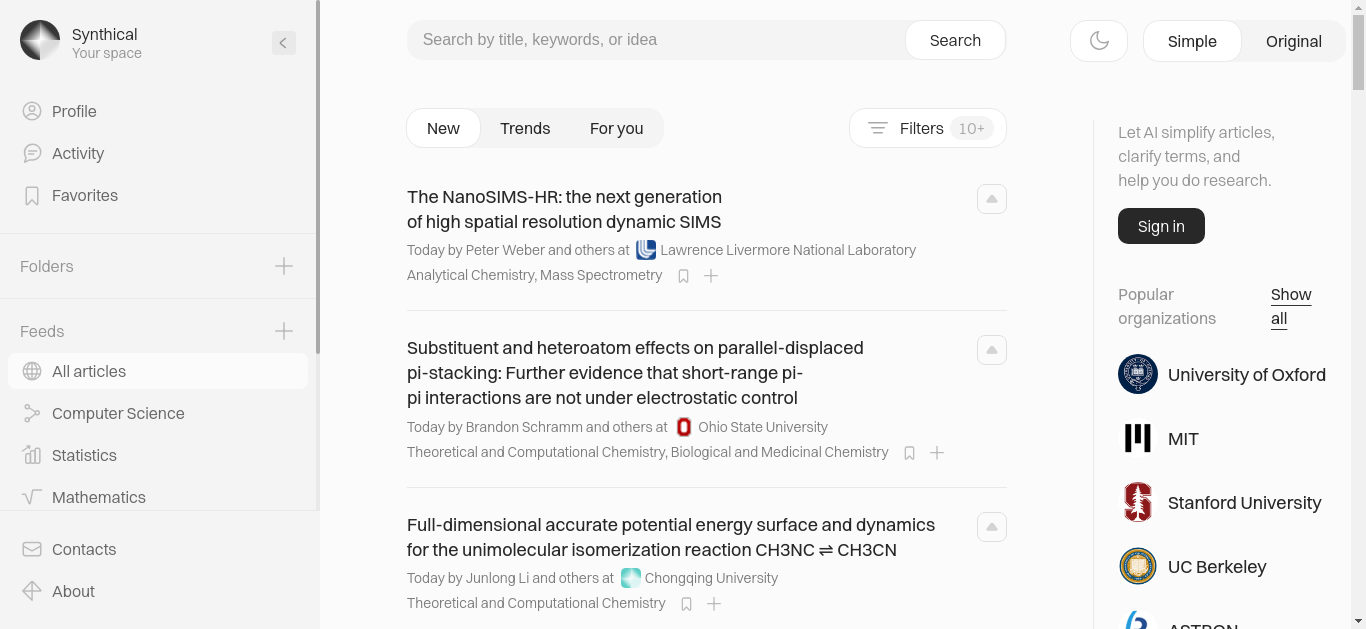The image size is (1366, 629).
Task: Upvote the NanoSIMS-HR article
Action: pos(992,199)
